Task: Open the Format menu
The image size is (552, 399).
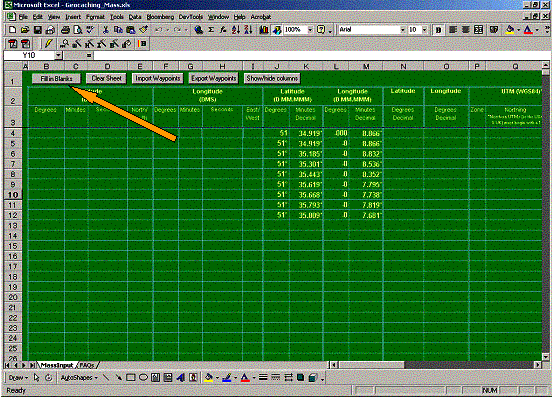Action: click(95, 17)
